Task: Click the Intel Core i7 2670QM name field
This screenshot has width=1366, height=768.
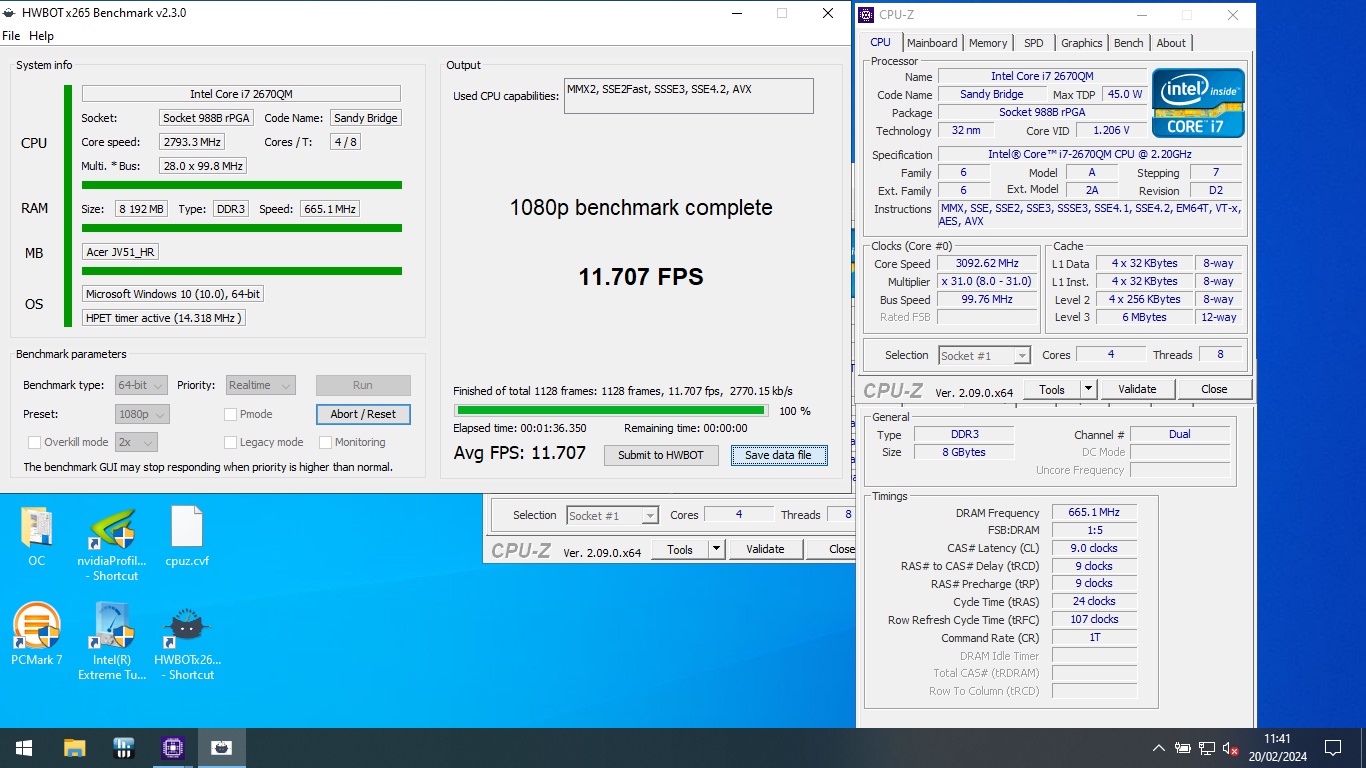Action: coord(241,94)
